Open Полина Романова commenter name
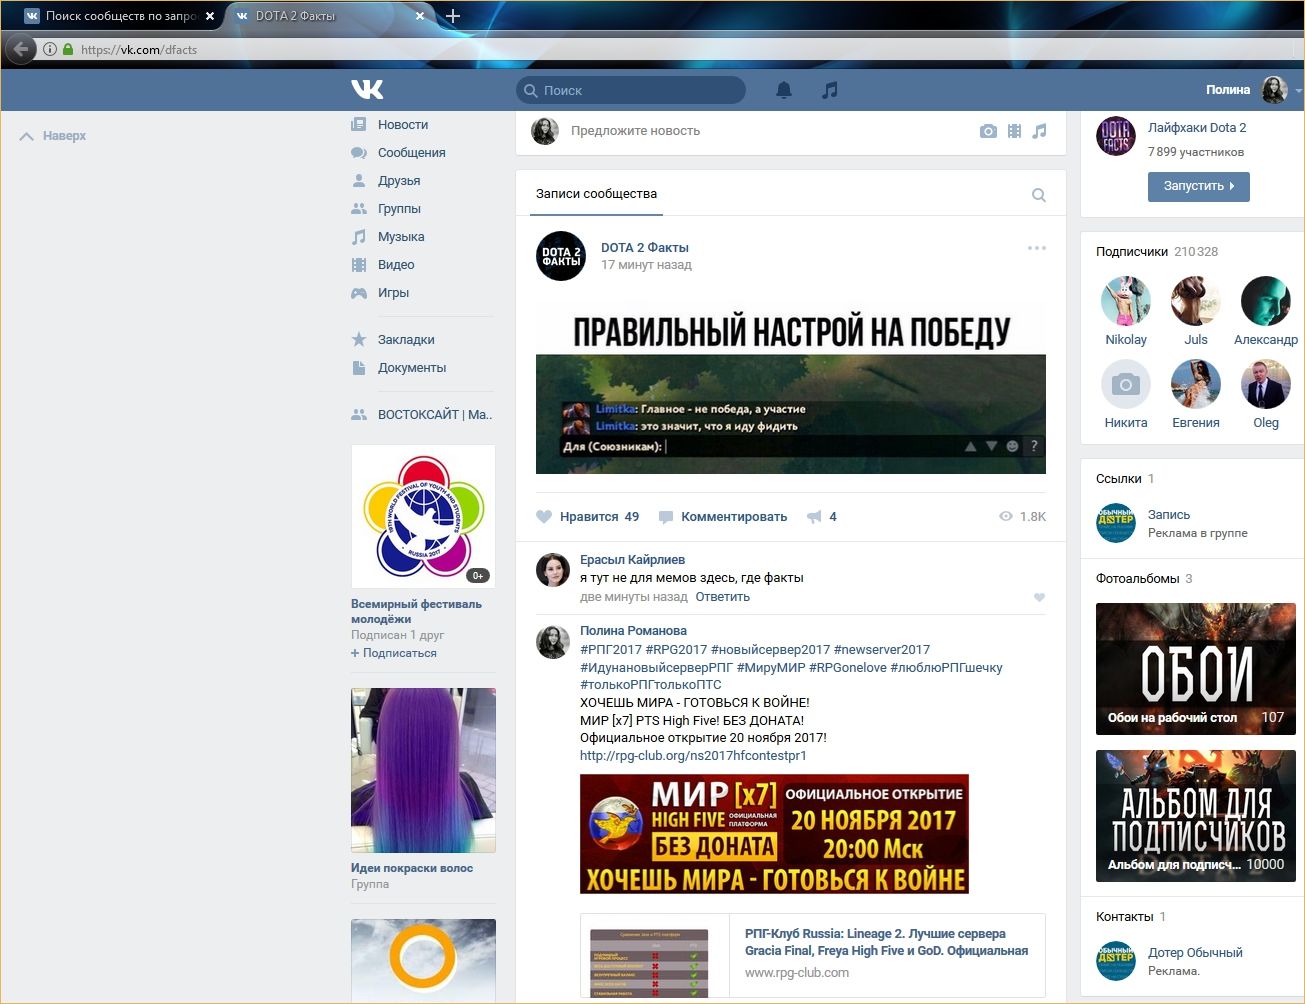 click(633, 631)
